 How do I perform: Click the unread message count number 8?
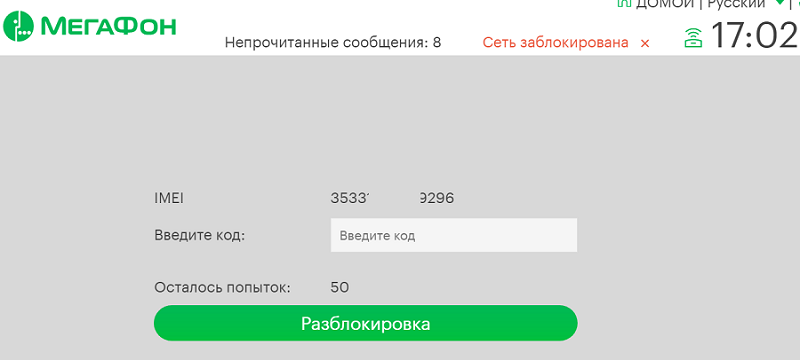pyautogui.click(x=437, y=43)
